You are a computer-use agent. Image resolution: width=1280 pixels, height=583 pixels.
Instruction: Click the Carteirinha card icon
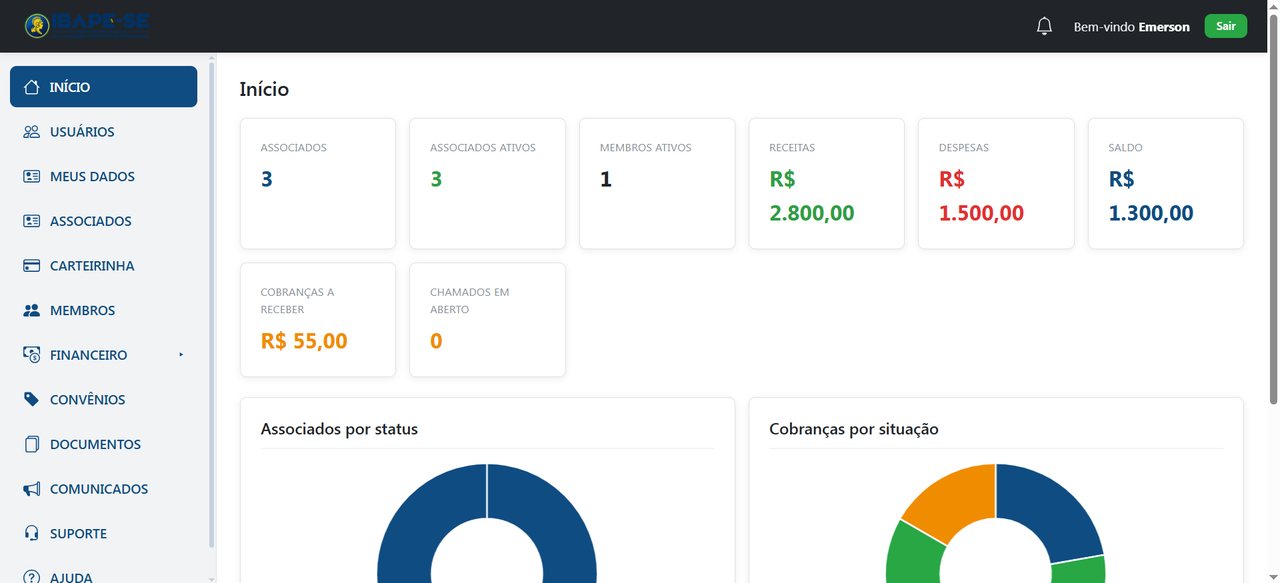[32, 266]
